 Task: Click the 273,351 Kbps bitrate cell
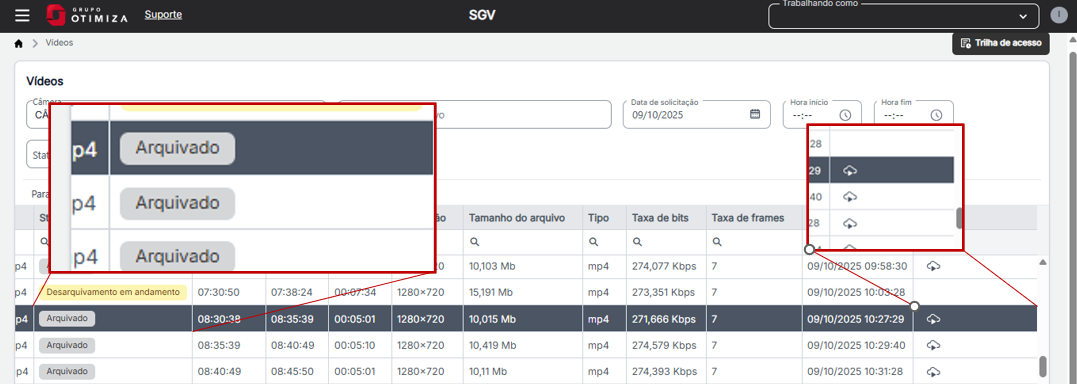pos(666,292)
